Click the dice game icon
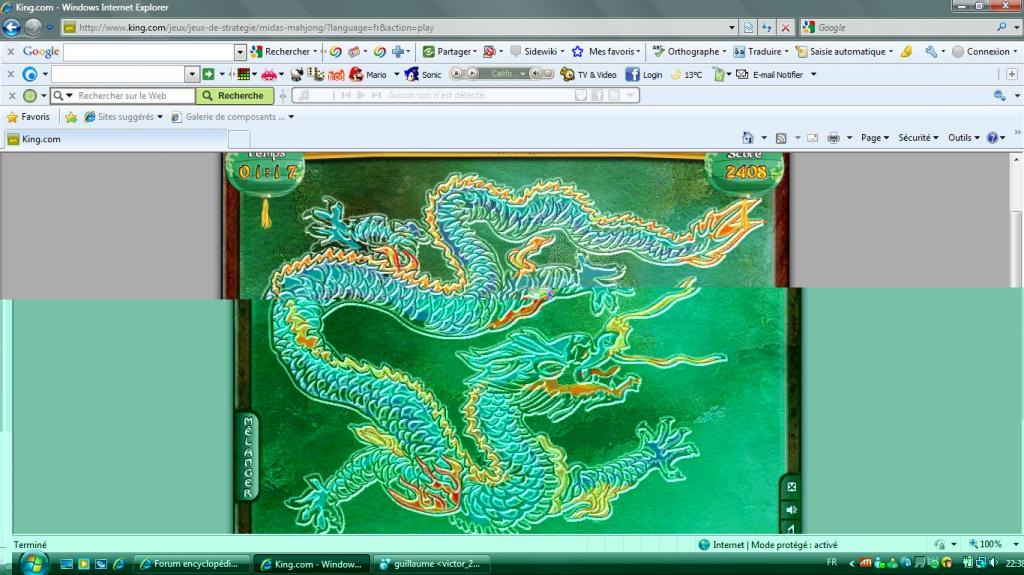 (316, 74)
